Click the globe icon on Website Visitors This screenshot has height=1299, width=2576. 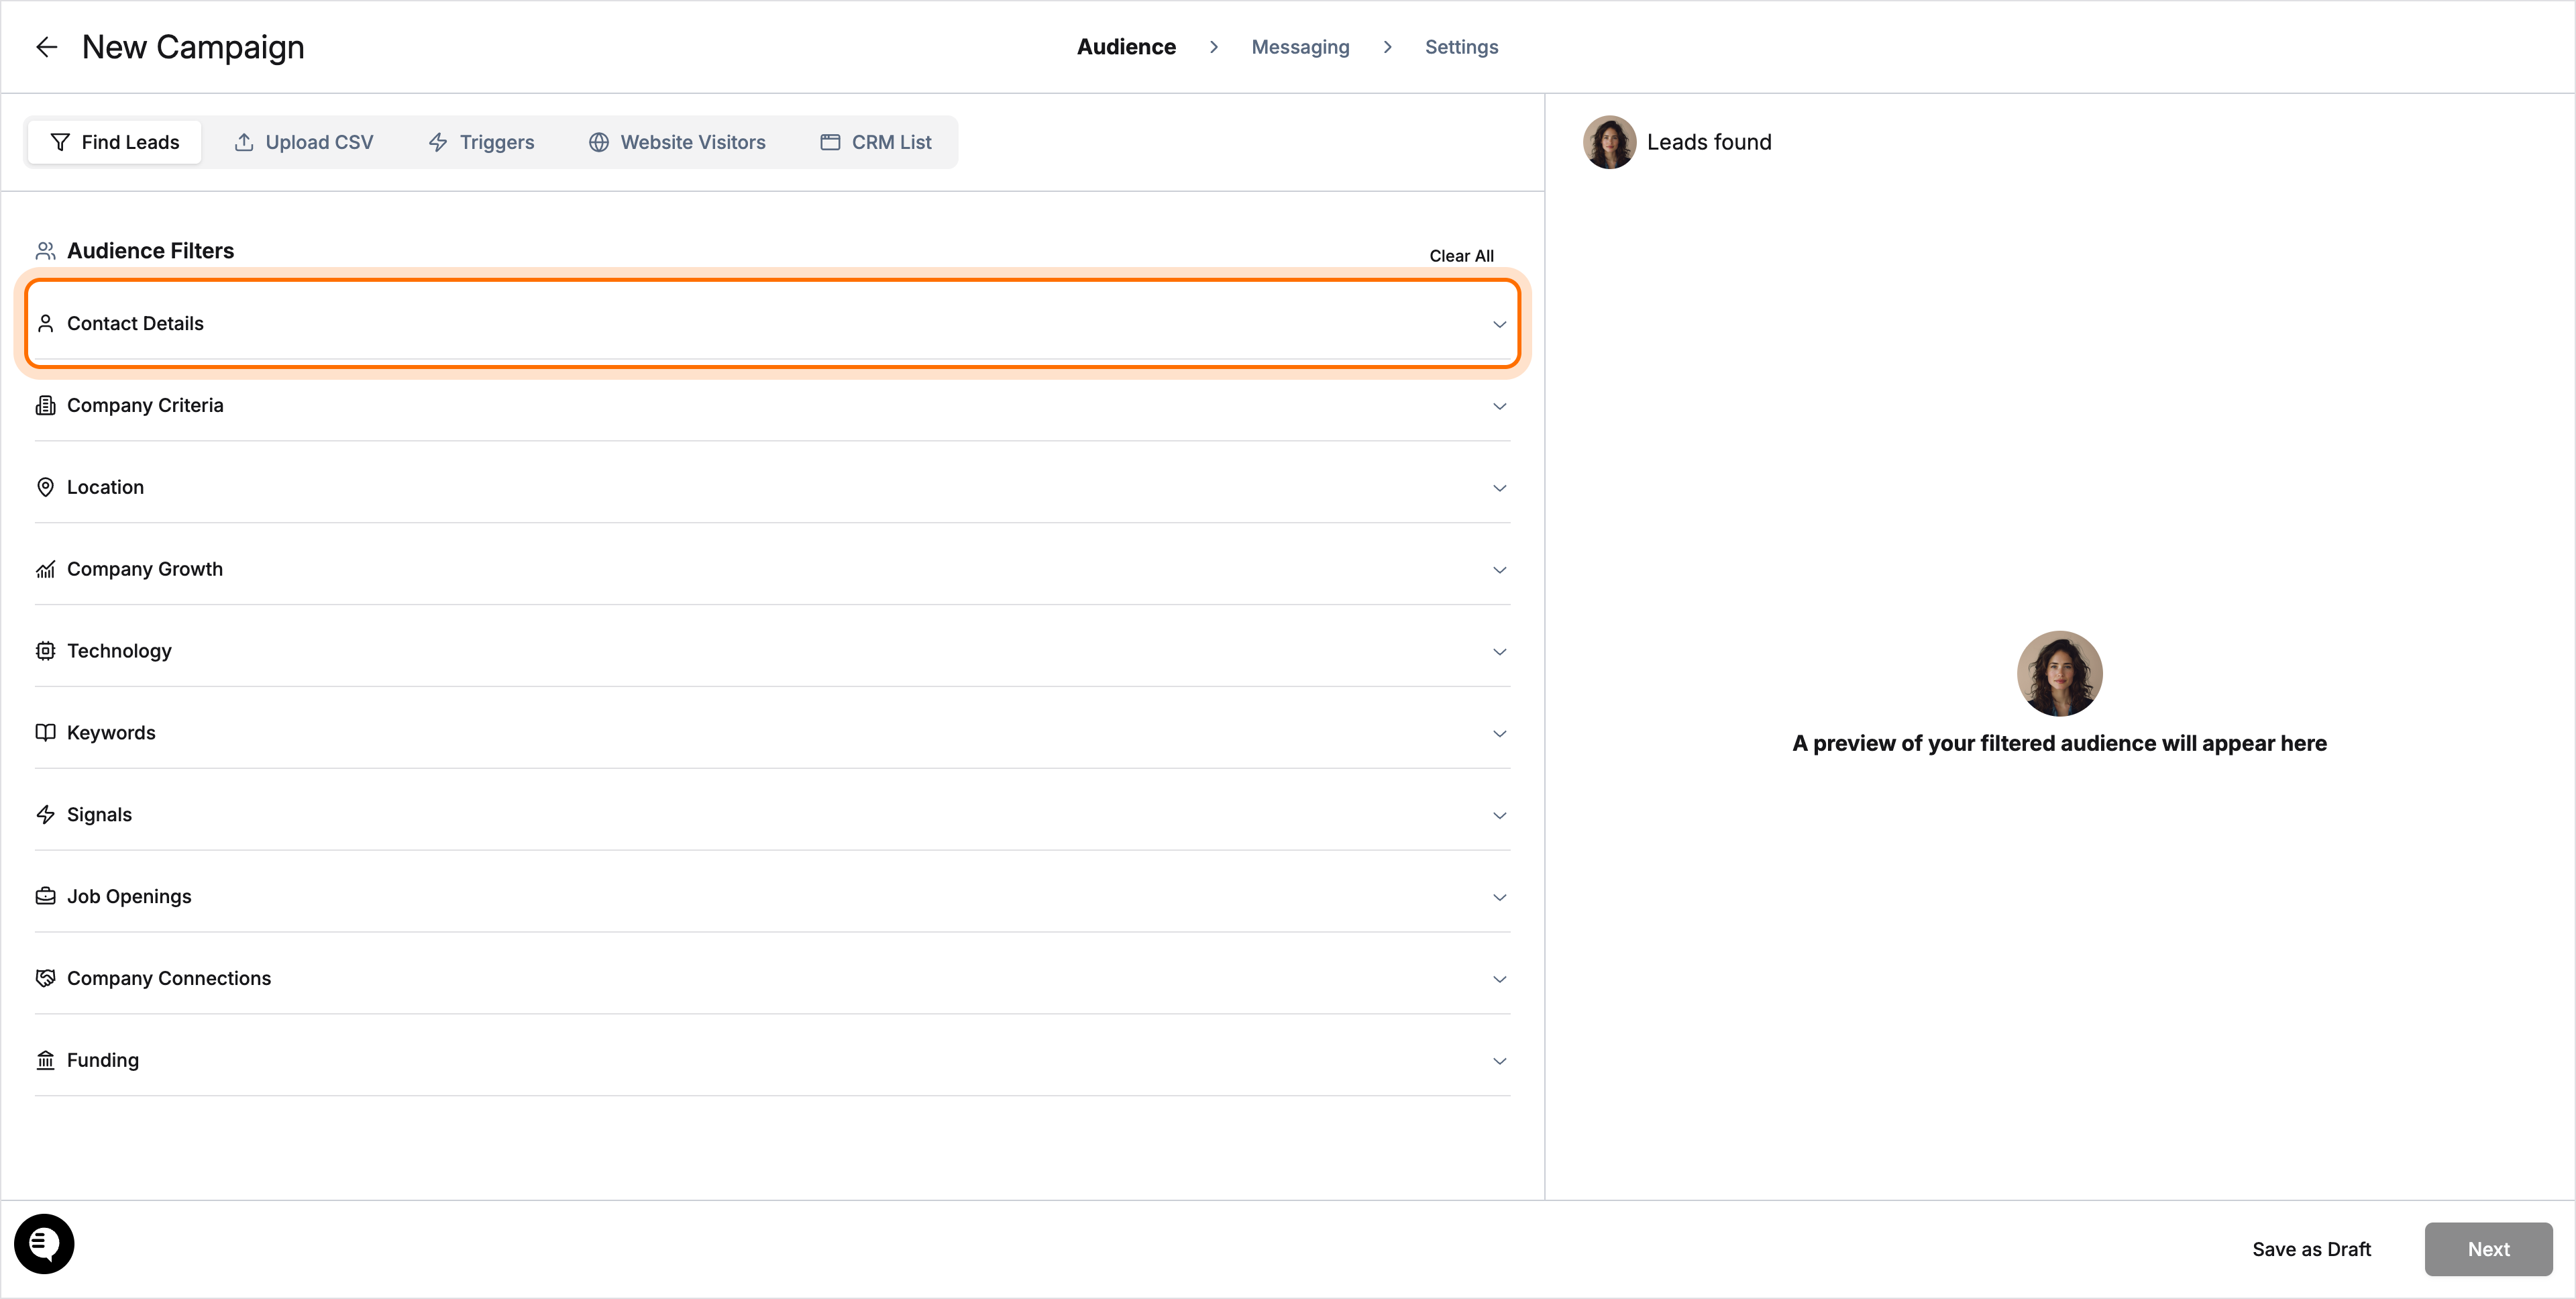(x=599, y=142)
